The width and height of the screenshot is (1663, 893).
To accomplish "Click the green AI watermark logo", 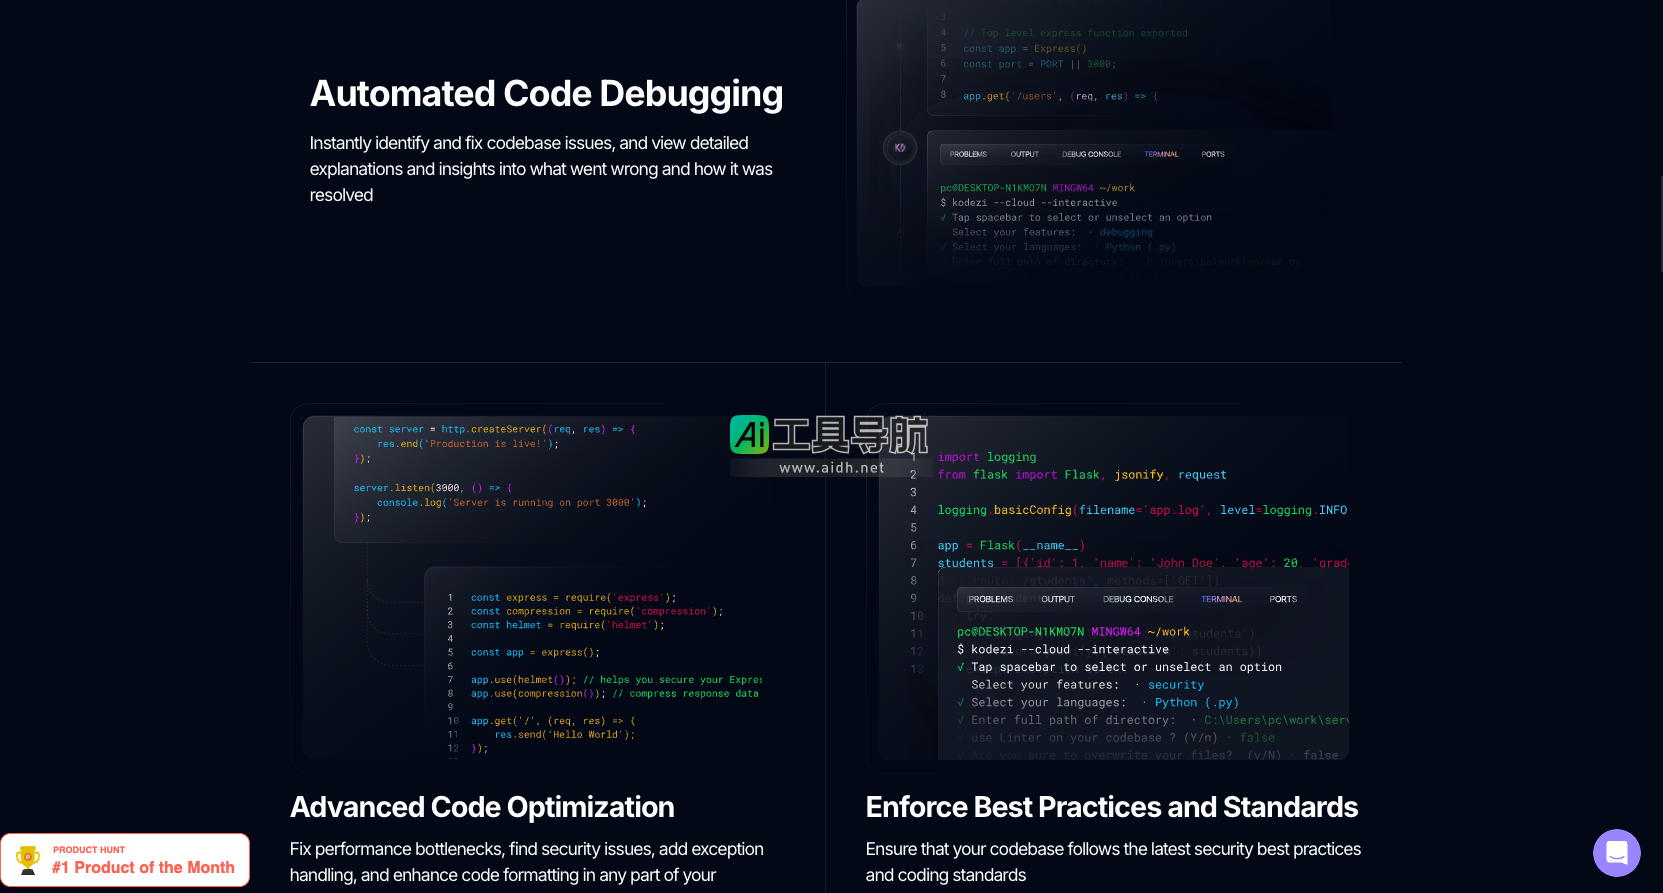I will [x=750, y=435].
